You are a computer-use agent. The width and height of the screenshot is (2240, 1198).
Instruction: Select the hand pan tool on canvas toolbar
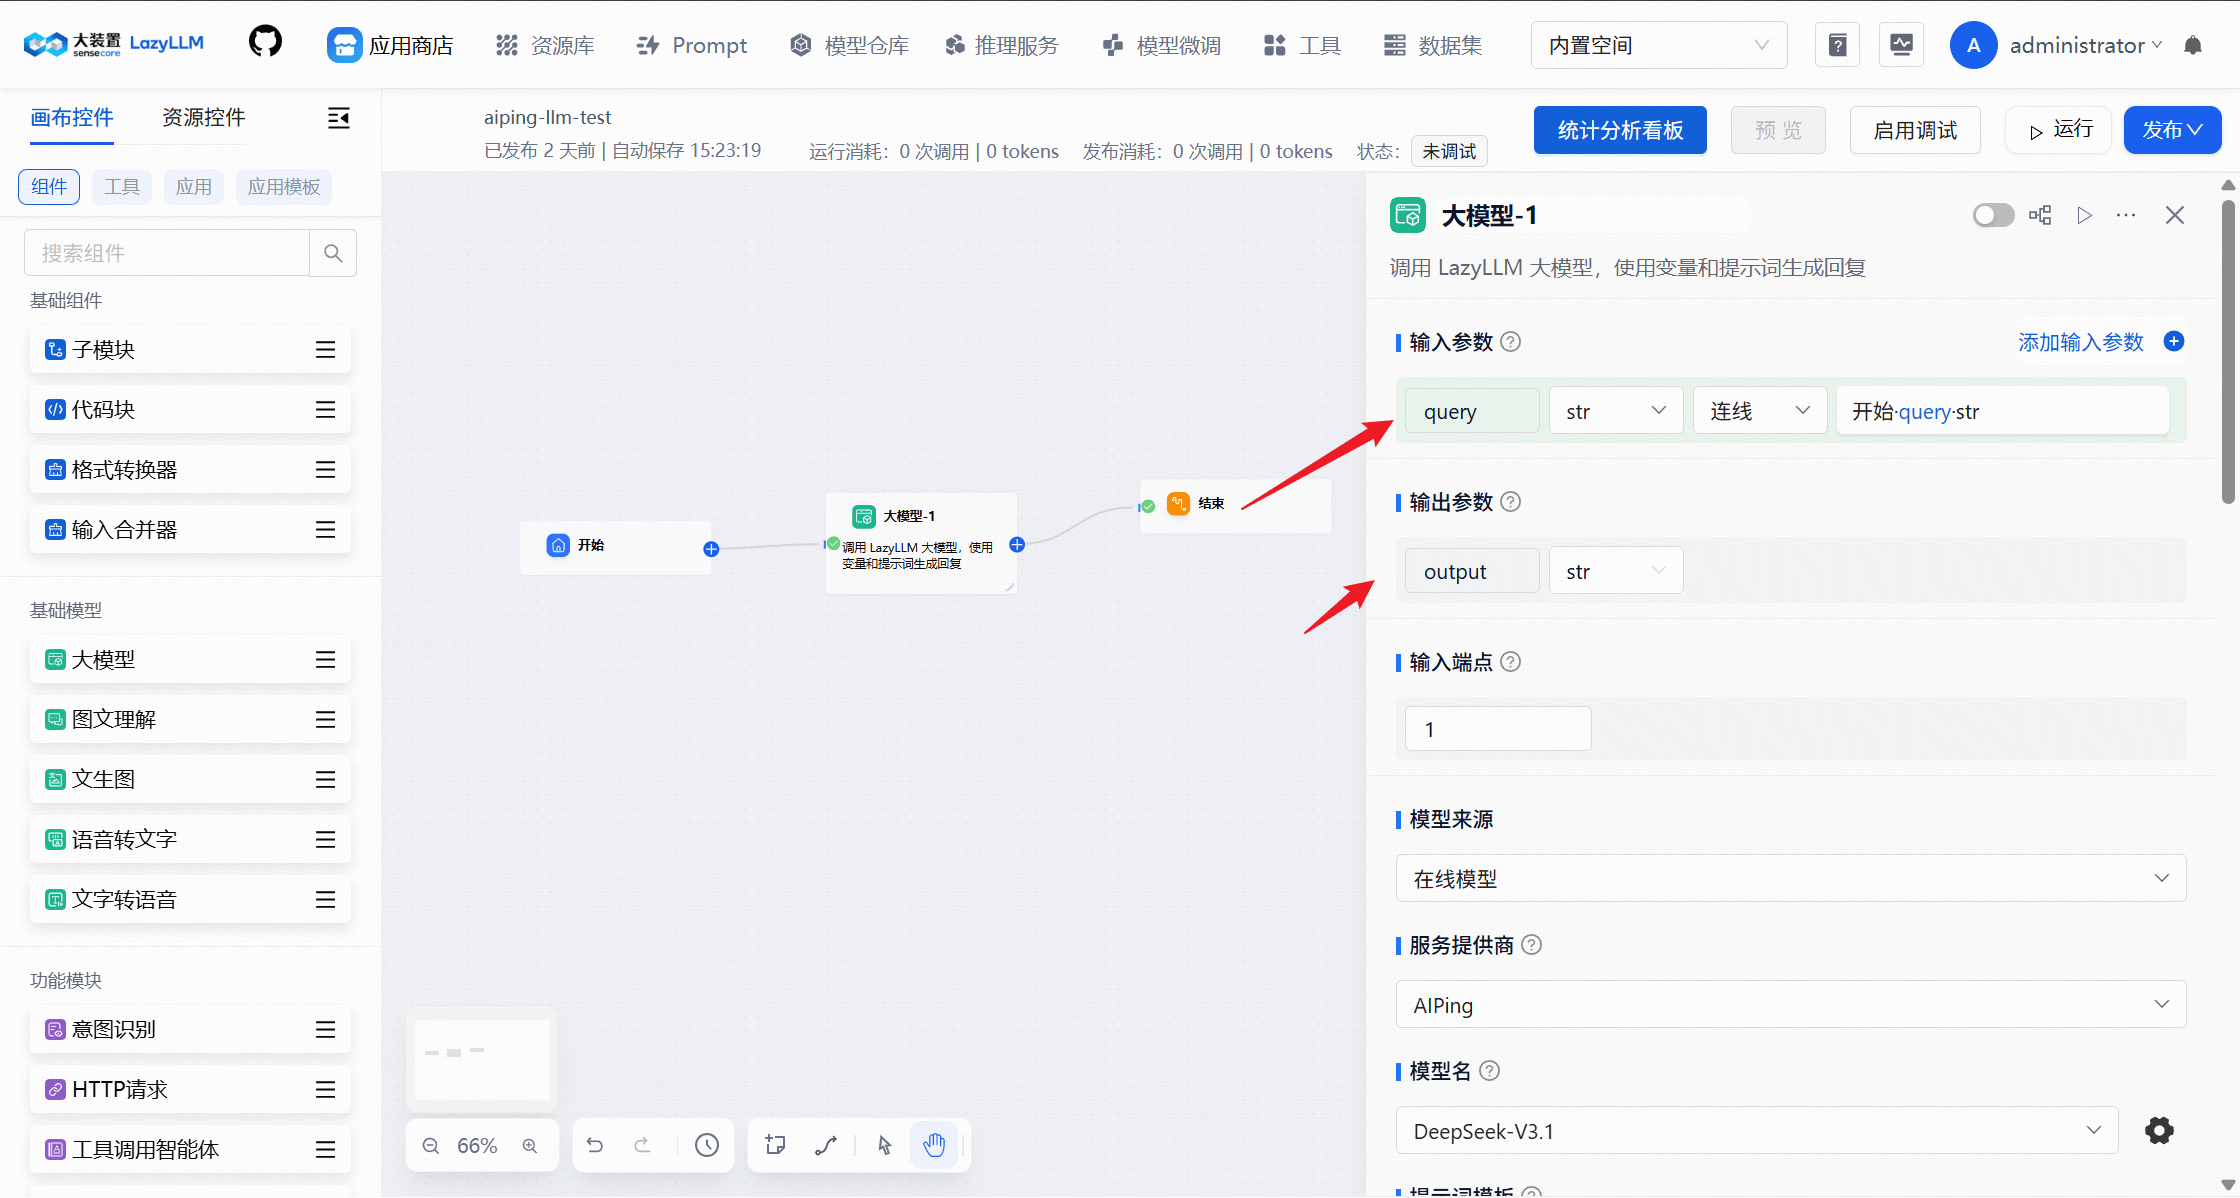pos(935,1144)
